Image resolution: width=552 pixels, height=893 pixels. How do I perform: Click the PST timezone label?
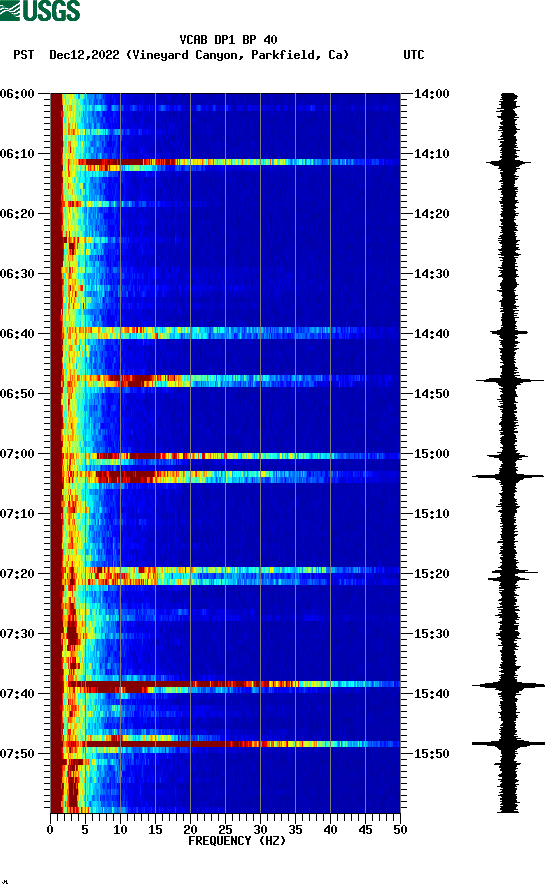pyautogui.click(x=24, y=55)
